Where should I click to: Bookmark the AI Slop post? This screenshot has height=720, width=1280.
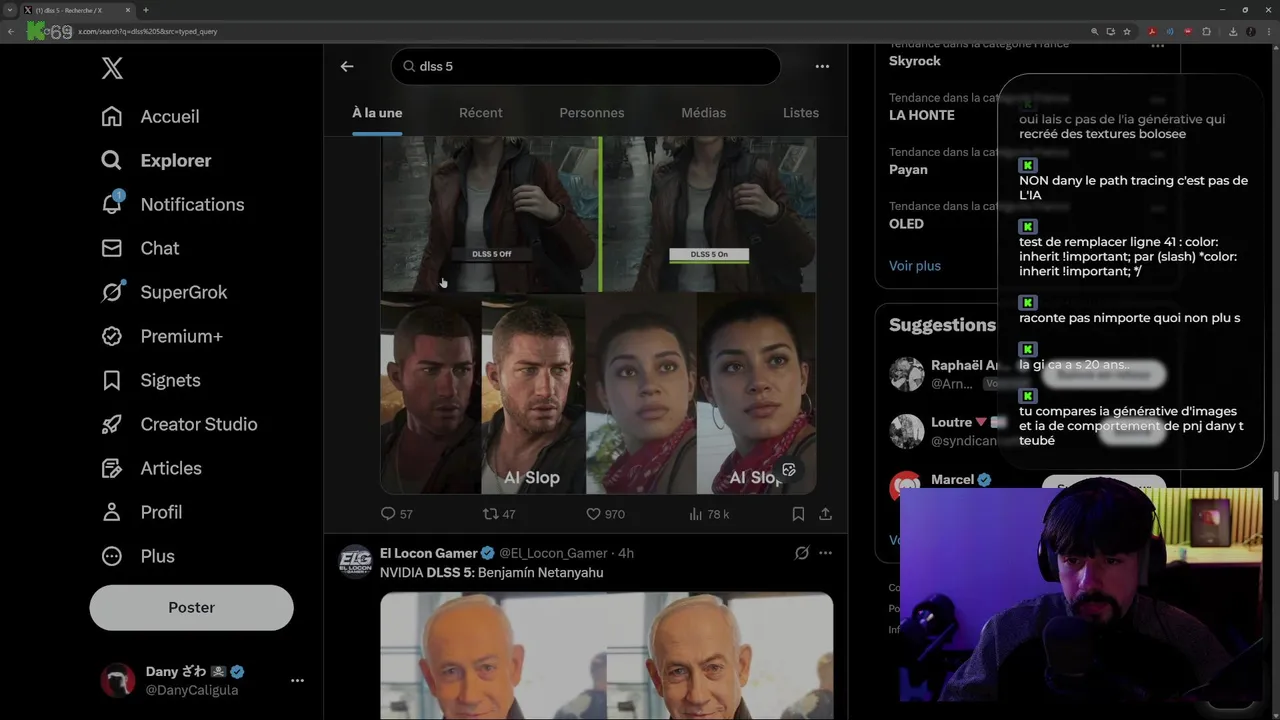click(798, 514)
